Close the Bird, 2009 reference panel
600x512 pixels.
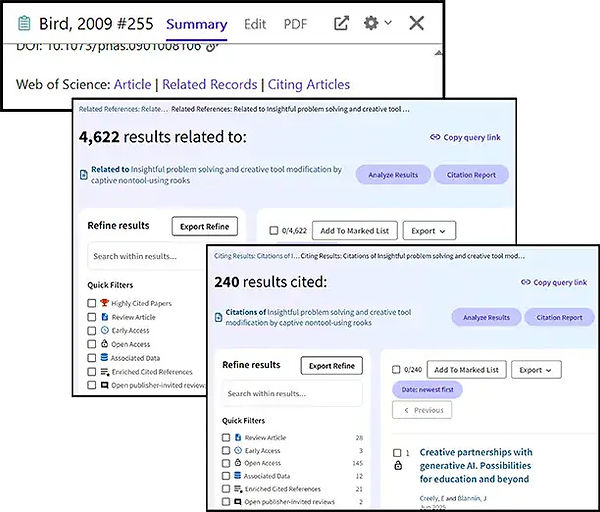click(416, 23)
